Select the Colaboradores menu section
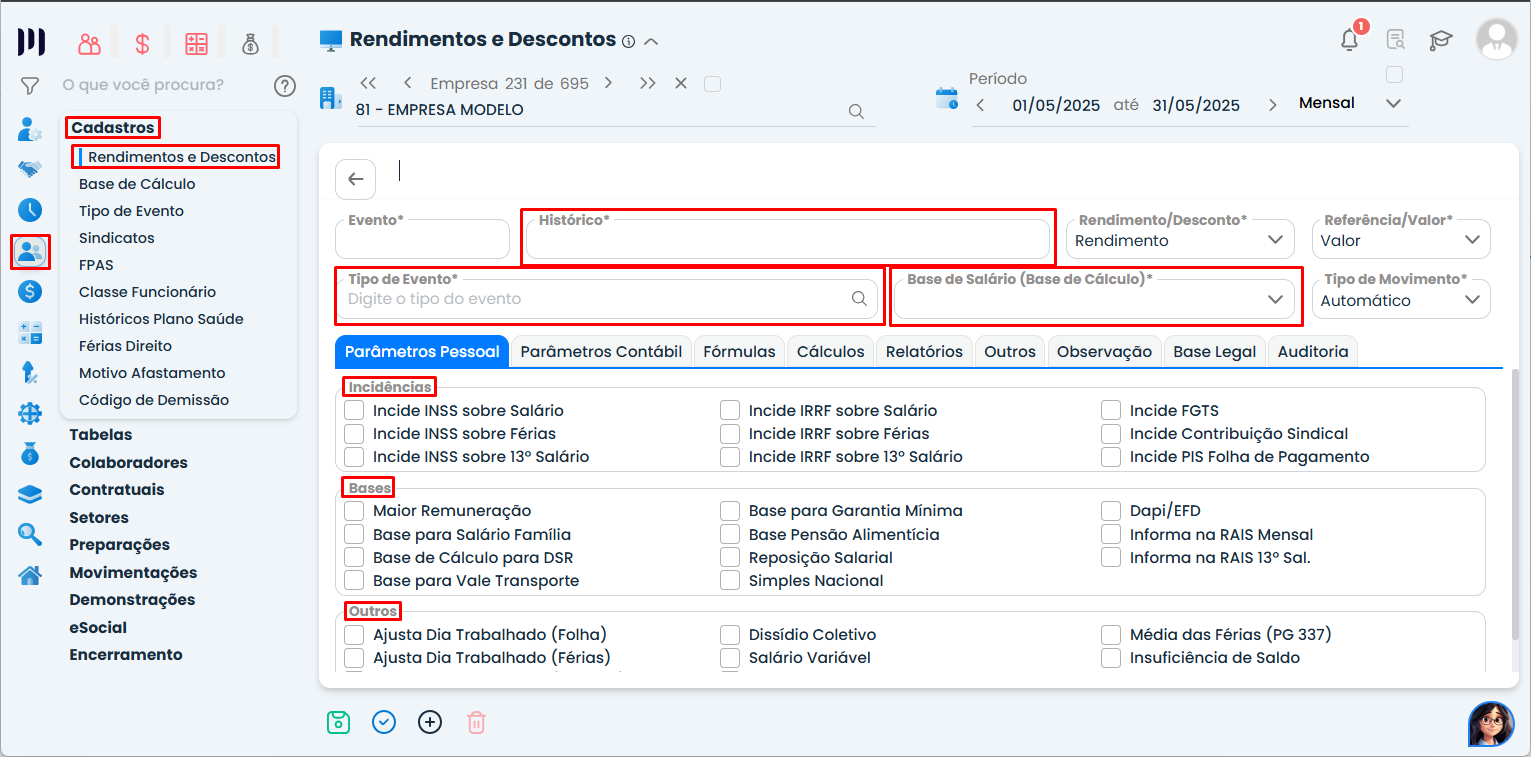 pyautogui.click(x=128, y=463)
